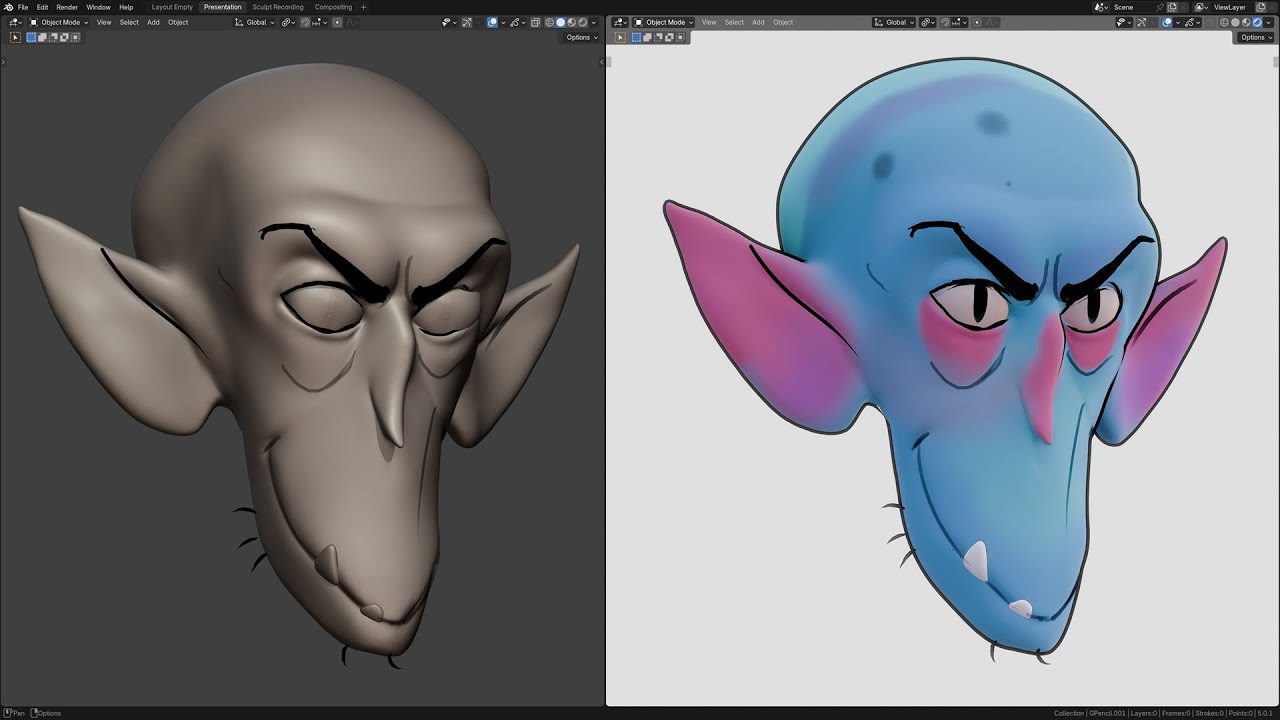Toggle snapping magnet in right viewport
Image resolution: width=1280 pixels, height=720 pixels.
[x=945, y=22]
